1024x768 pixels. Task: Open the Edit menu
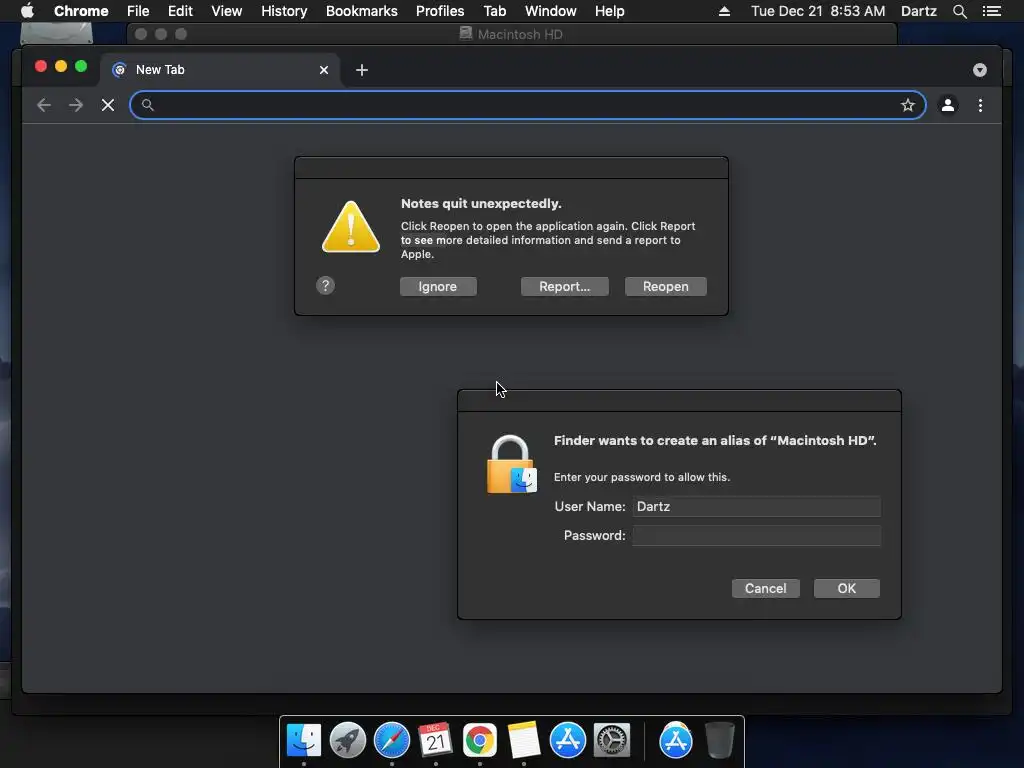click(180, 11)
